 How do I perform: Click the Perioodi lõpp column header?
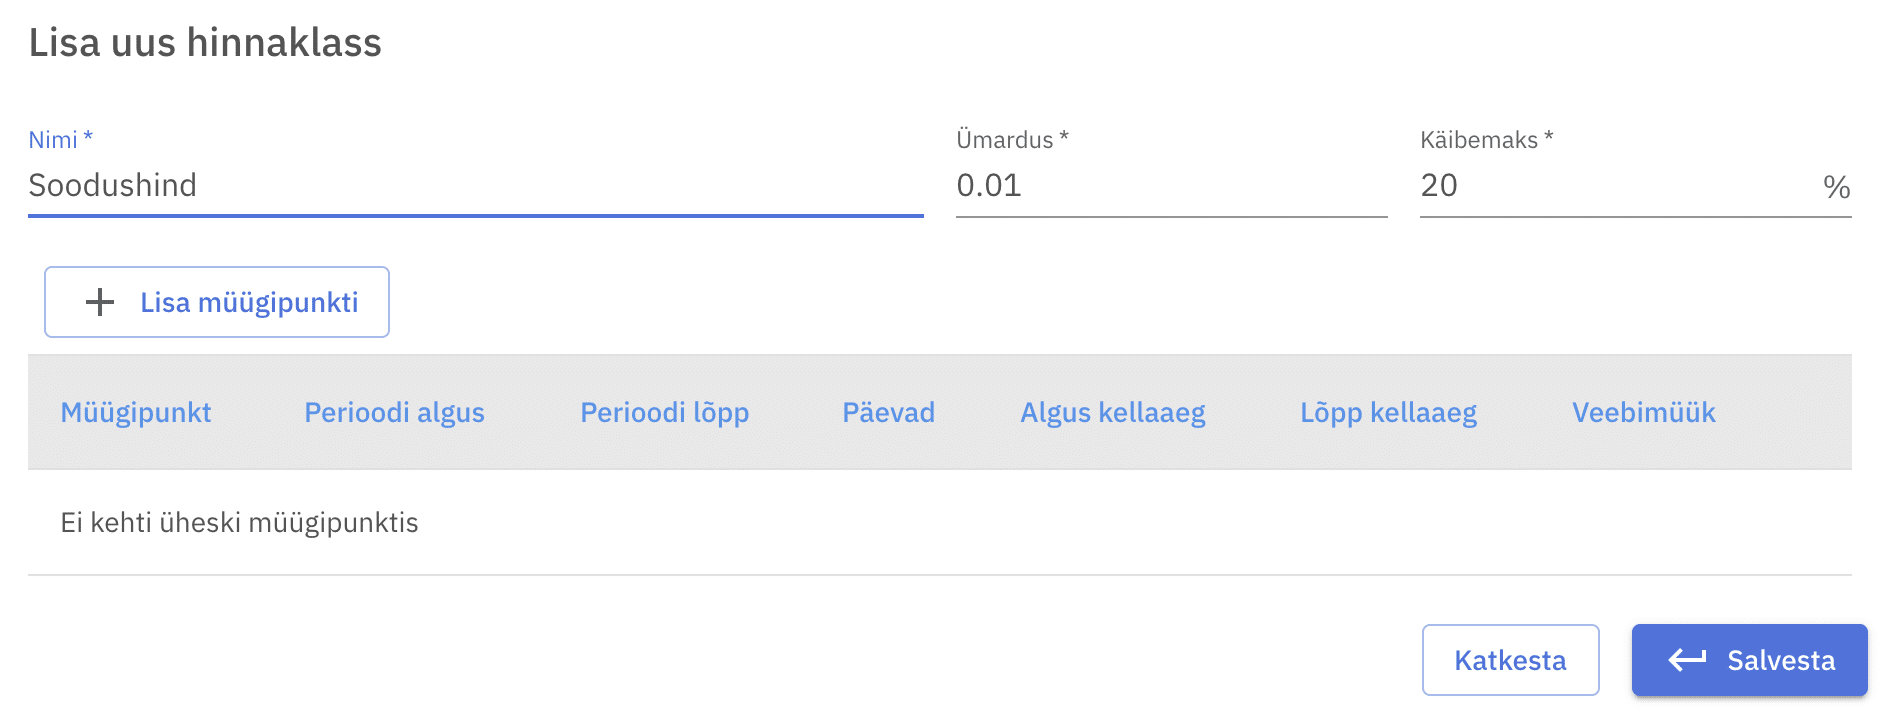(664, 412)
